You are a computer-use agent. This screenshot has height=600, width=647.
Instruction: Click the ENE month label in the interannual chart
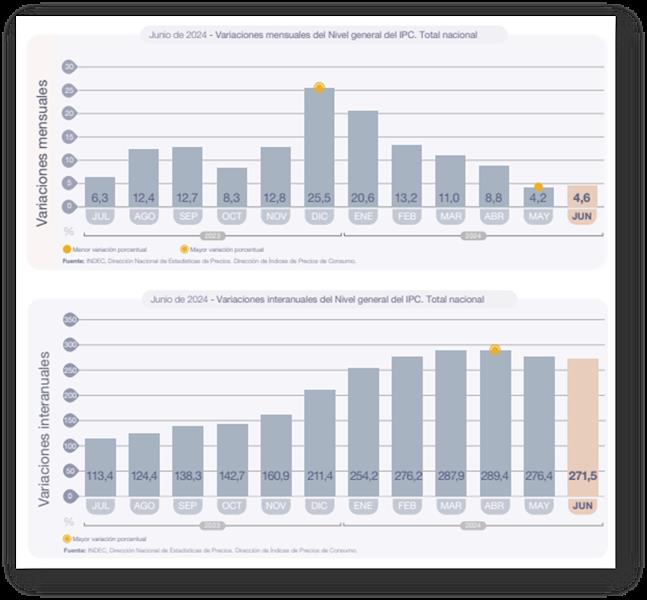click(x=363, y=507)
